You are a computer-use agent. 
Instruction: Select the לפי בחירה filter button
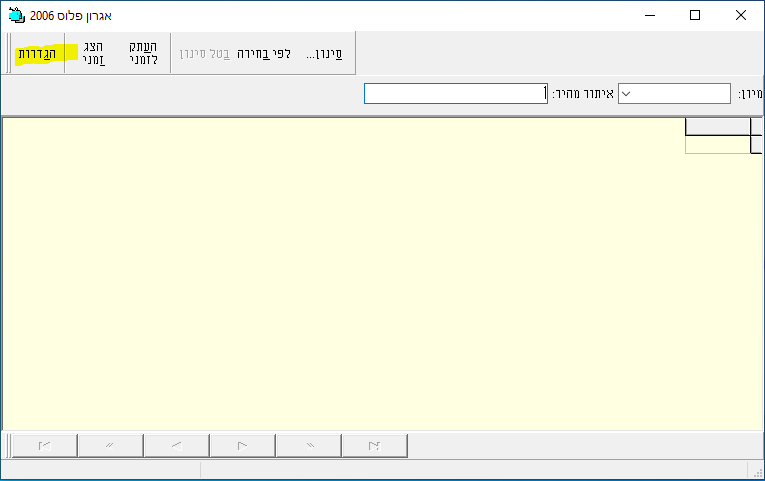[x=264, y=54]
